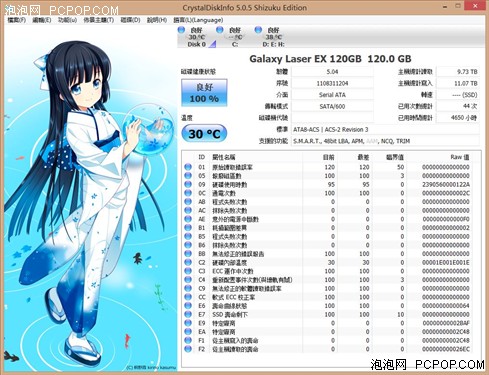
Task: Select the Disk 0 status orb
Action: [x=181, y=30]
